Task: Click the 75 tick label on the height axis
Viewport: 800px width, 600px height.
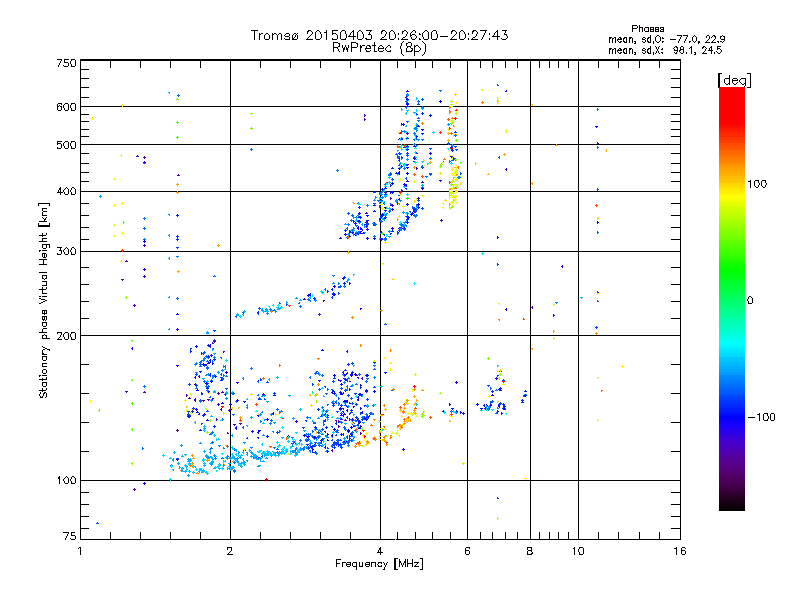Action: [x=70, y=536]
